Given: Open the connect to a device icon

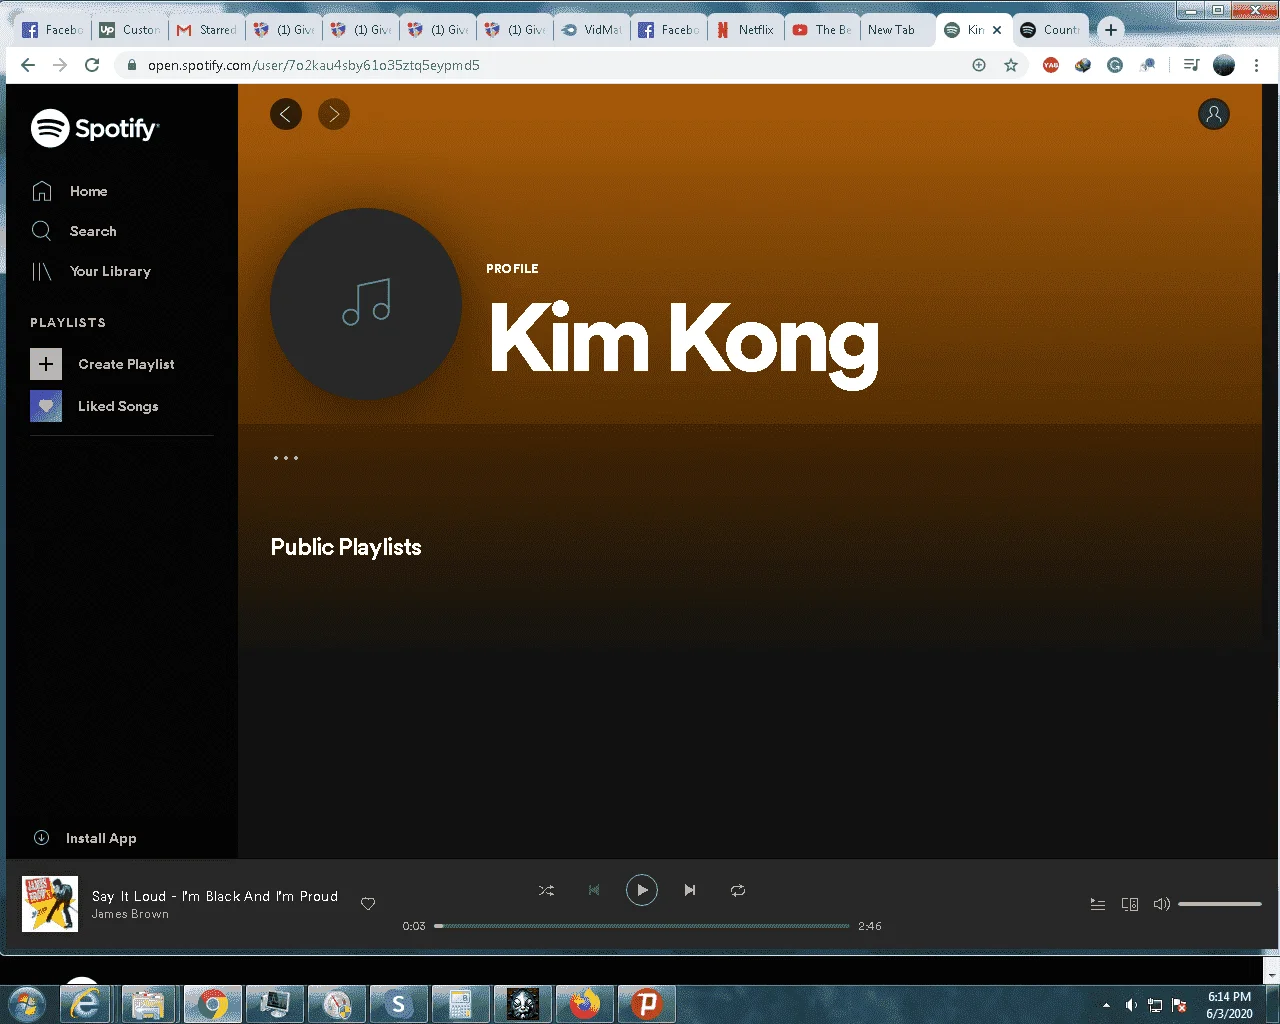Looking at the screenshot, I should point(1130,904).
